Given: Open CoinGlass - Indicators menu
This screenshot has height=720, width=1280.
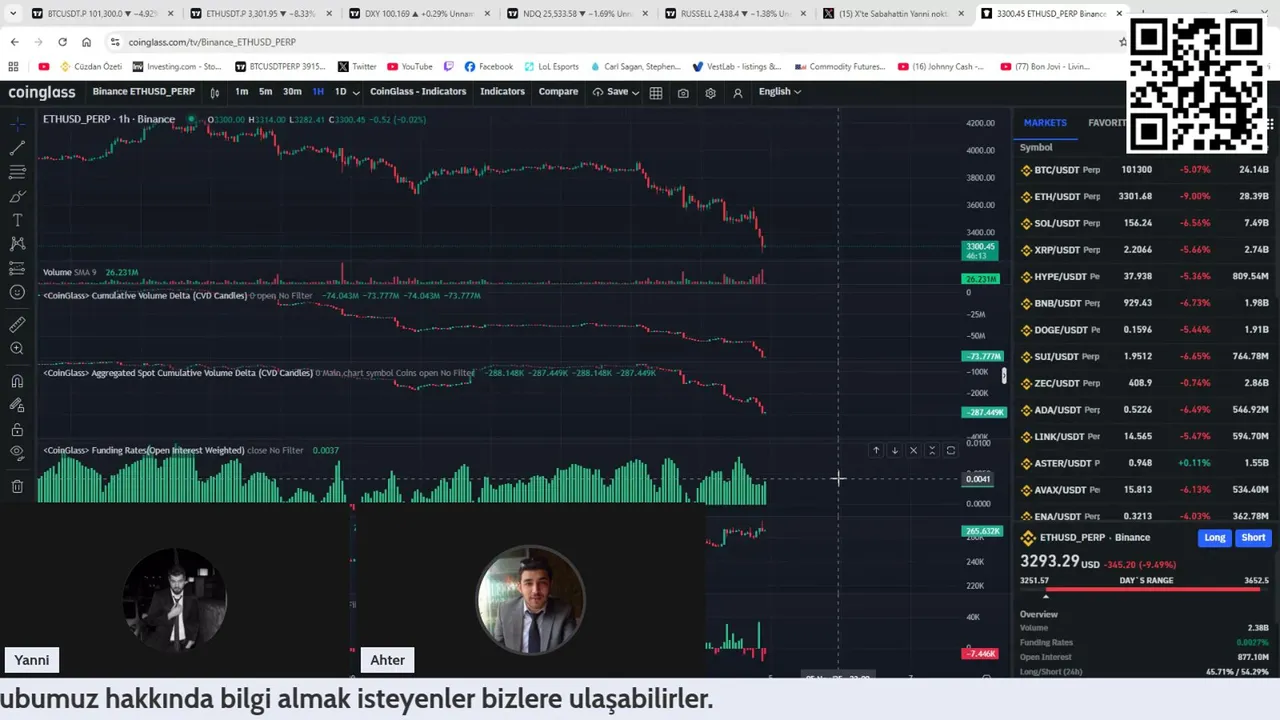Looking at the screenshot, I should pyautogui.click(x=418, y=91).
